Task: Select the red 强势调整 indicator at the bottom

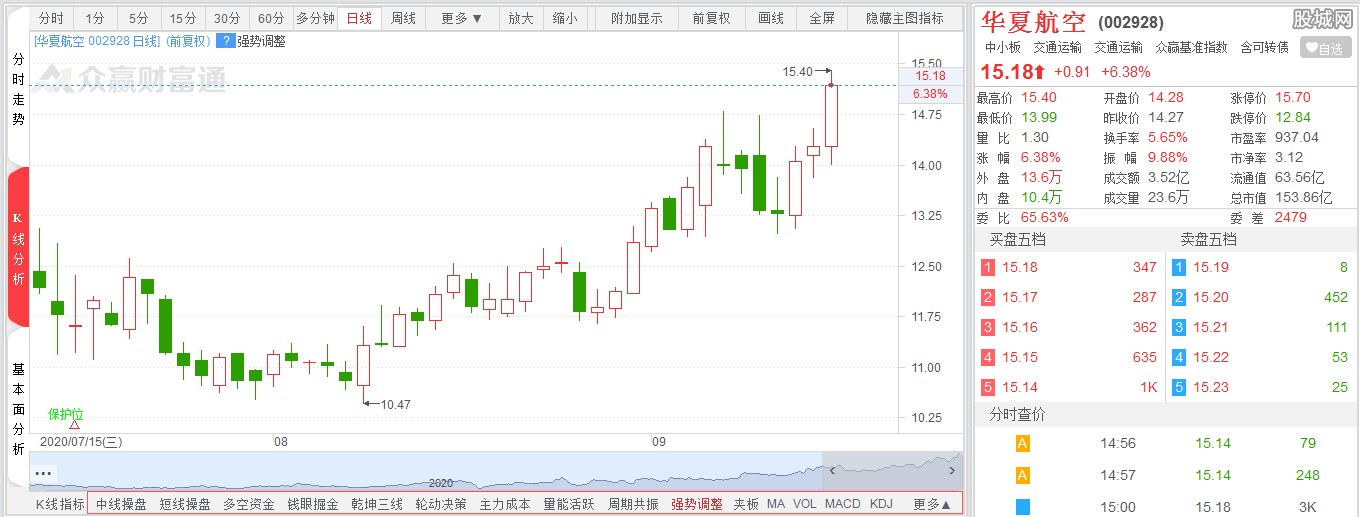Action: coord(697,504)
